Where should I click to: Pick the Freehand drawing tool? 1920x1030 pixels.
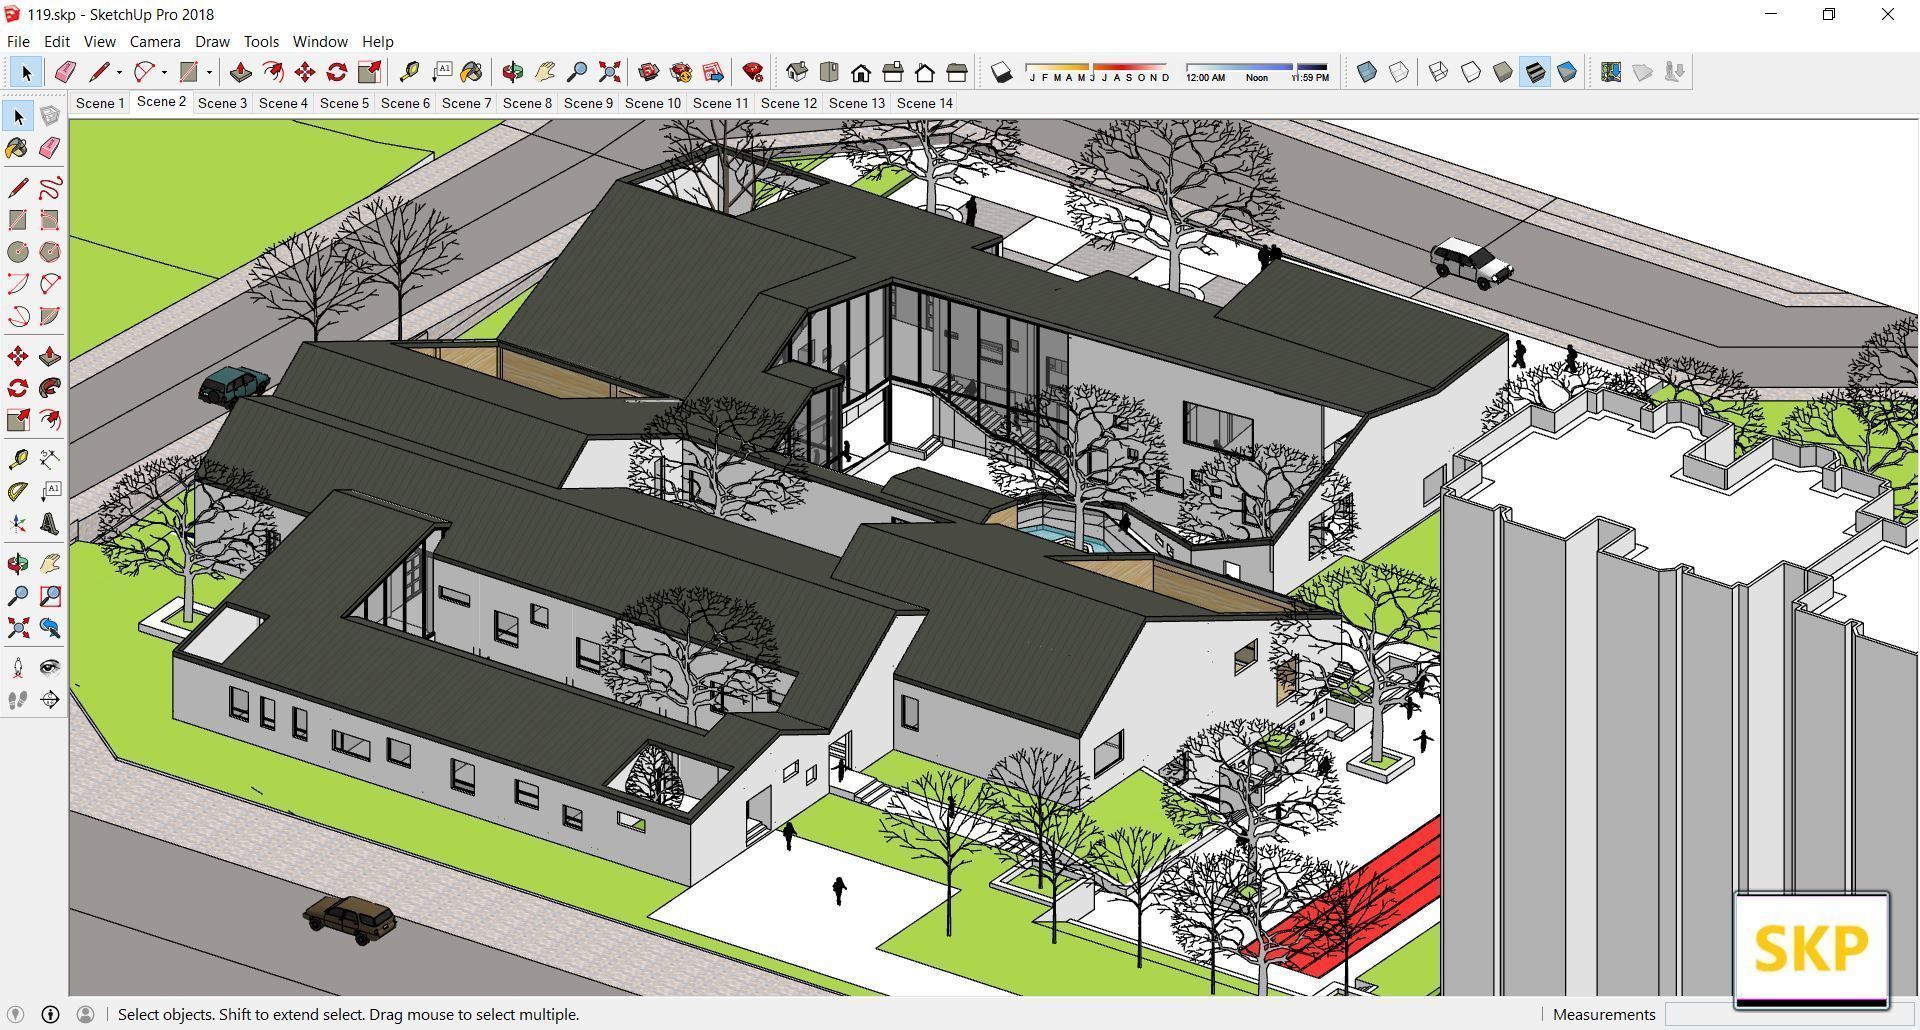(x=50, y=188)
